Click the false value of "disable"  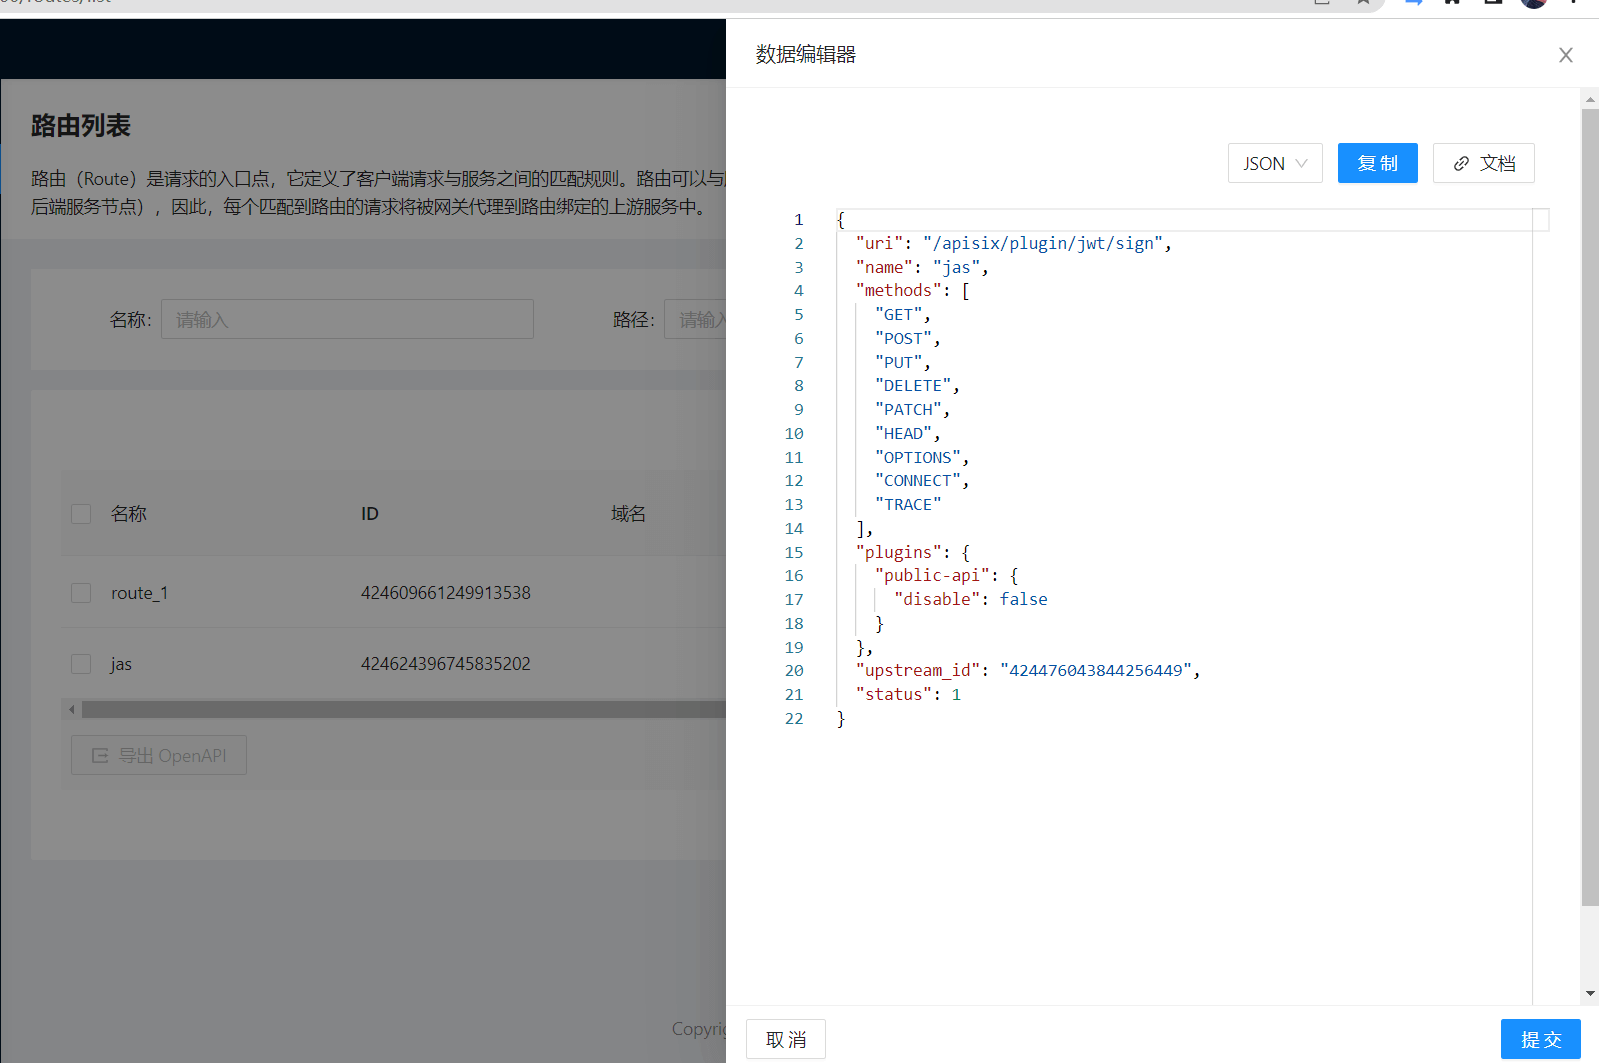coord(1024,600)
